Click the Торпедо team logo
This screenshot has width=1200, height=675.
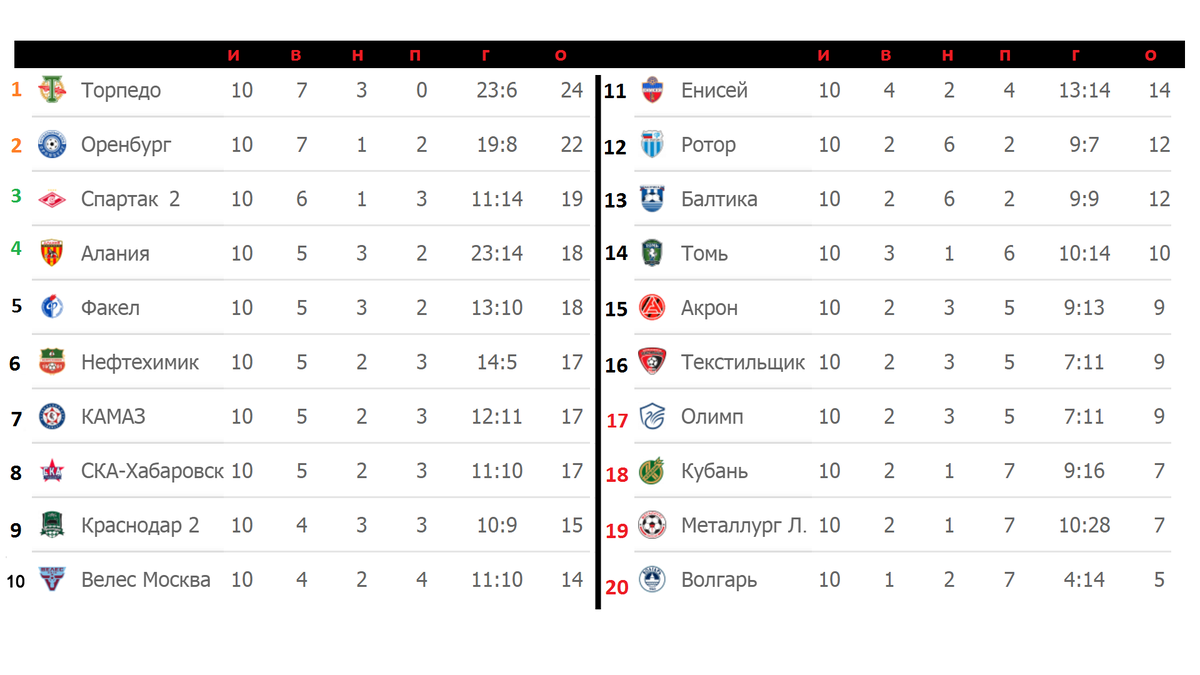click(52, 90)
